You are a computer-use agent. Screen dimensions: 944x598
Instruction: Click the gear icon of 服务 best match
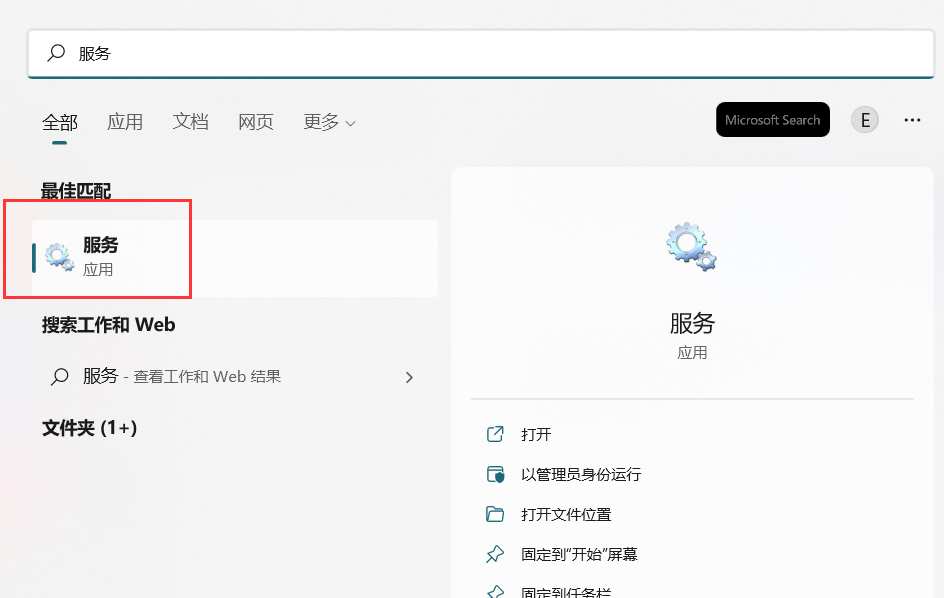(60, 257)
